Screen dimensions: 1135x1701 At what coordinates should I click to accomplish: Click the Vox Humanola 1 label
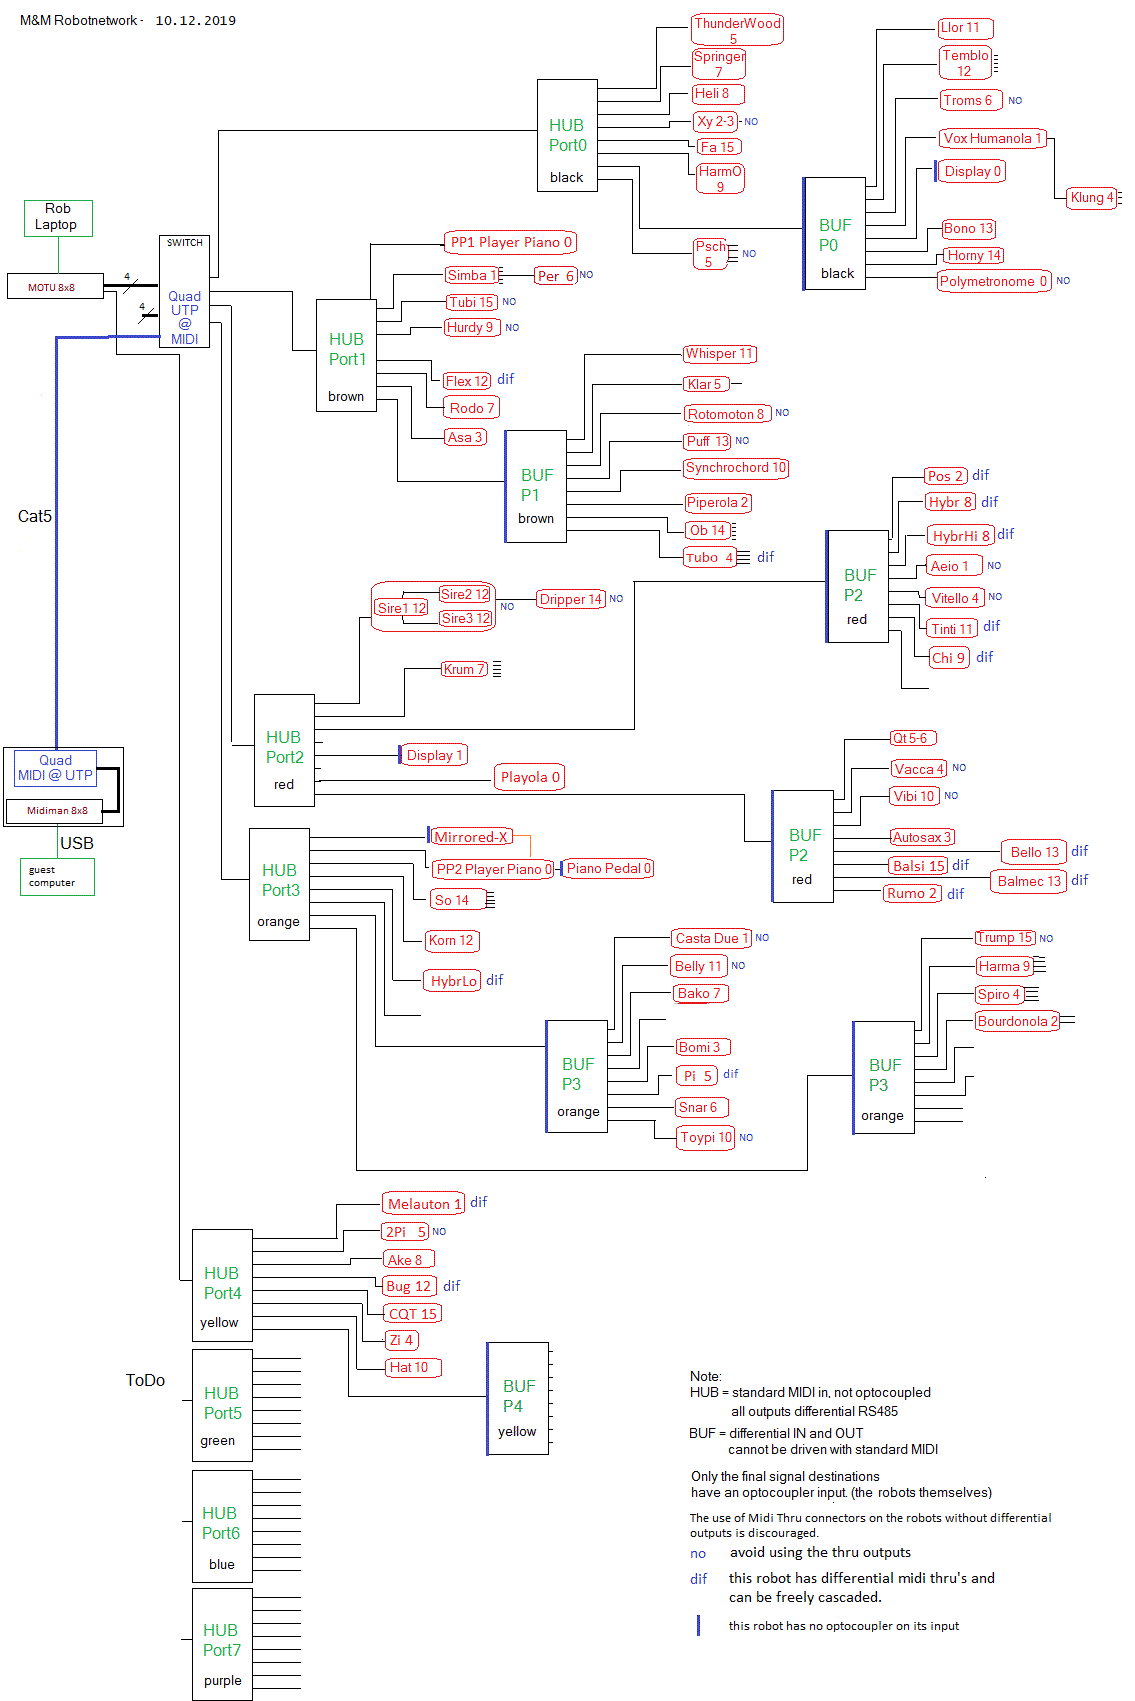pos(993,138)
